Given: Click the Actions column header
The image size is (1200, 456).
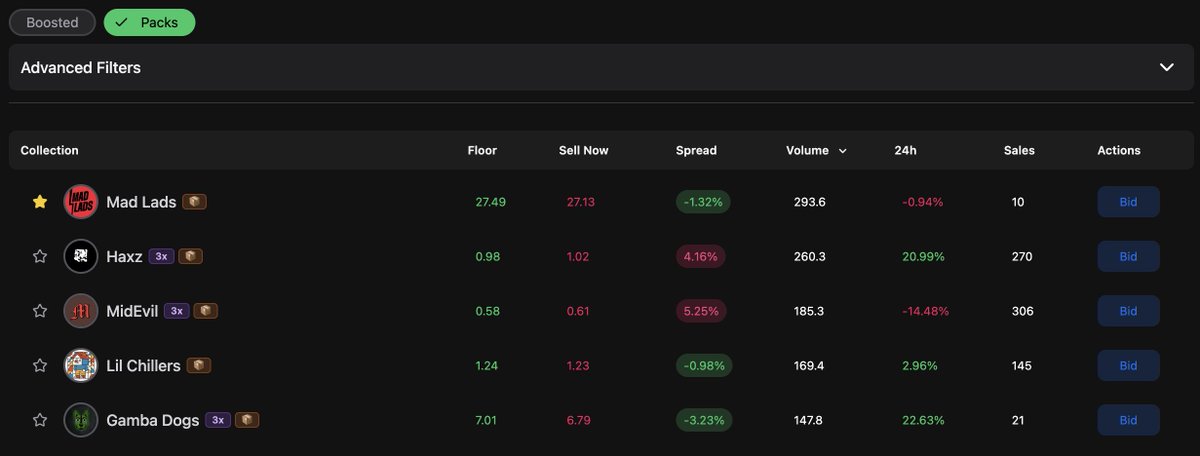Looking at the screenshot, I should (1119, 151).
